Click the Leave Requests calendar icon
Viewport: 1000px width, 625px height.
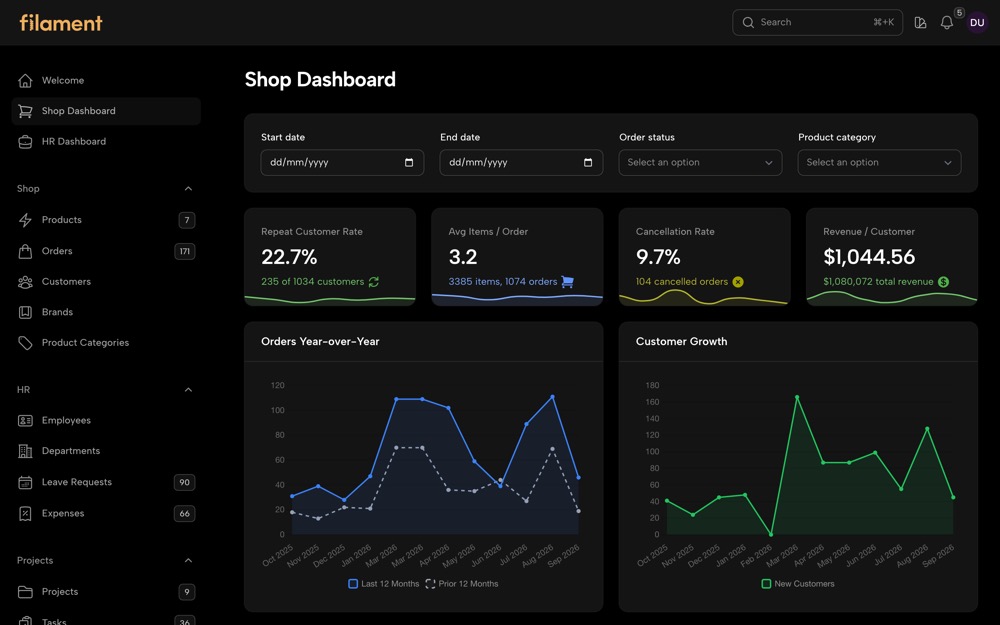coord(25,482)
